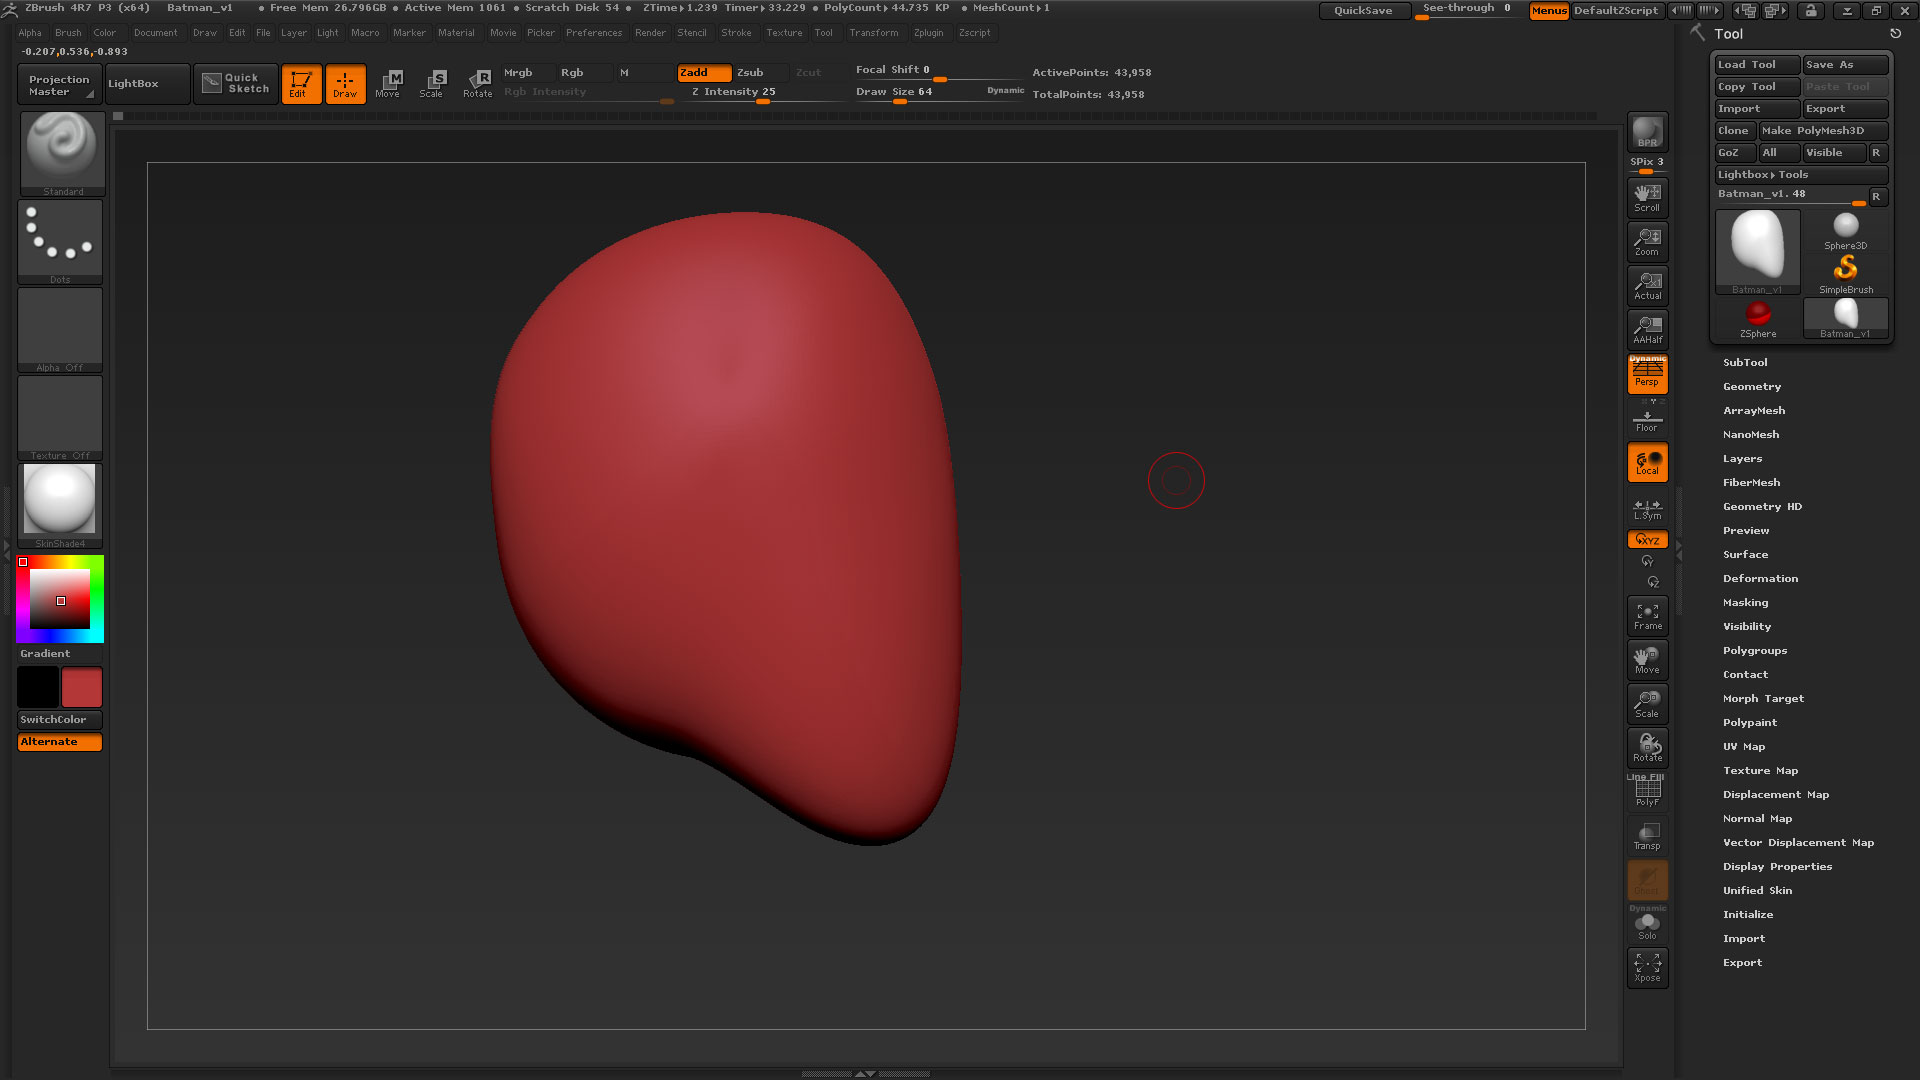
Task: Click the Save As button
Action: (x=1845, y=64)
